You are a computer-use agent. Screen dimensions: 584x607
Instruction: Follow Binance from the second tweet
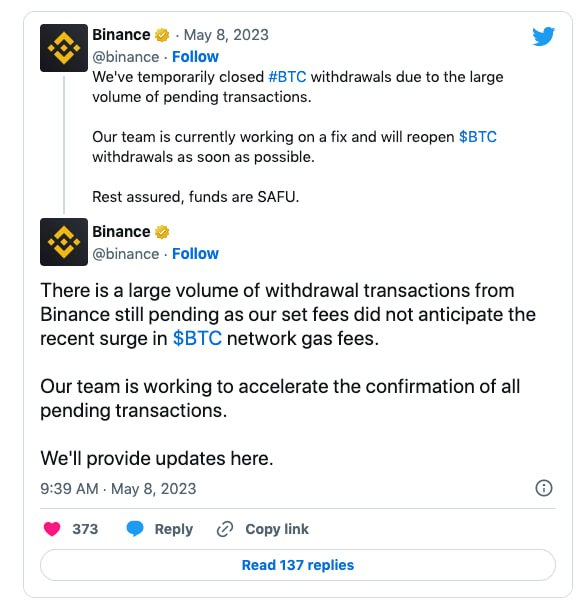pos(195,254)
